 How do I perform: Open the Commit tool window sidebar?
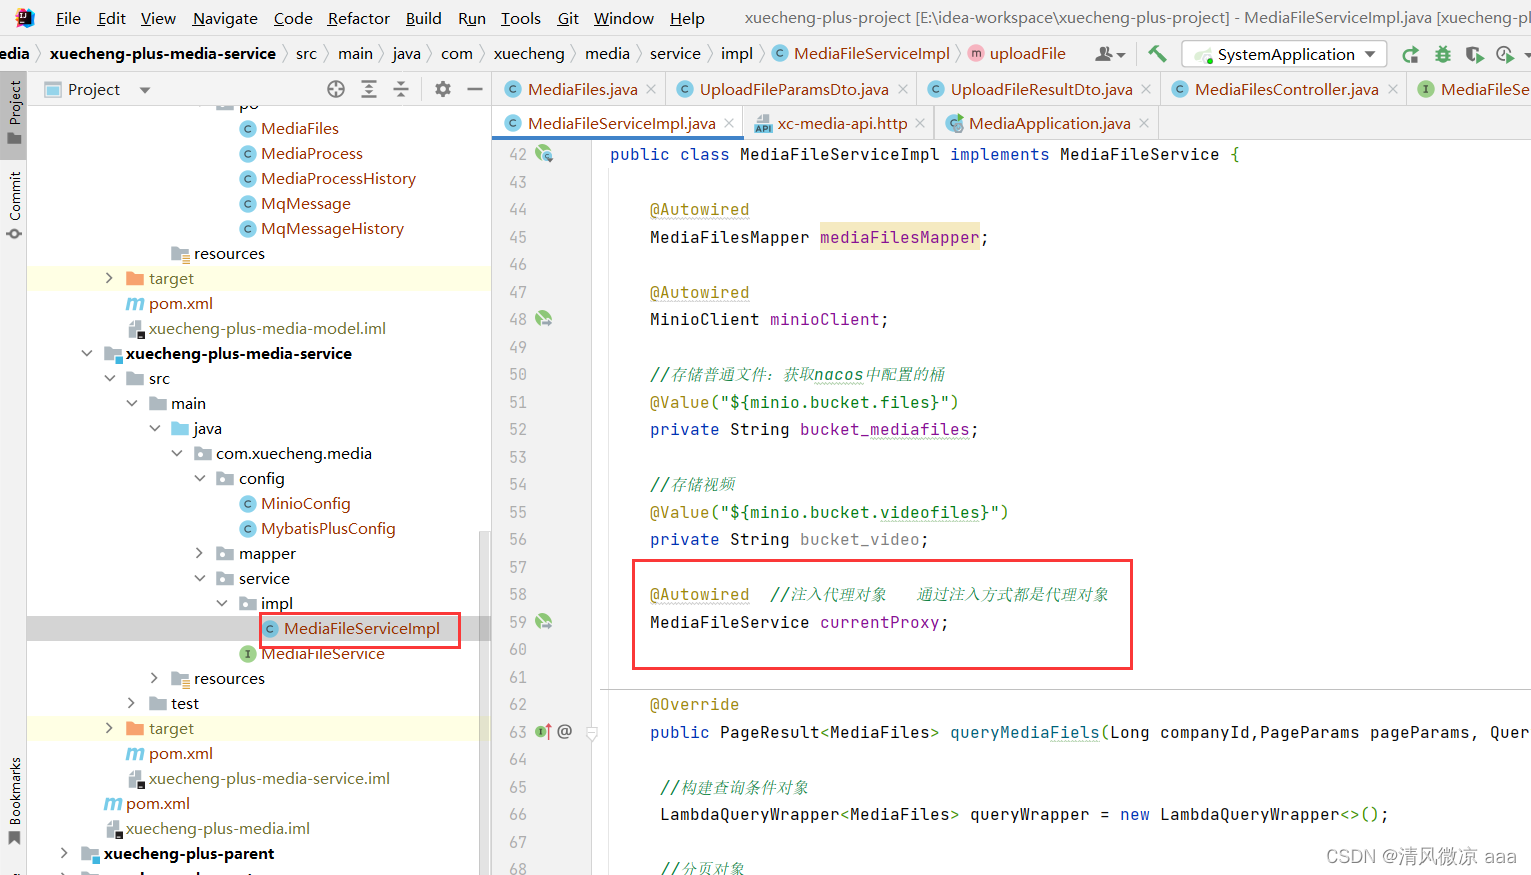click(14, 205)
